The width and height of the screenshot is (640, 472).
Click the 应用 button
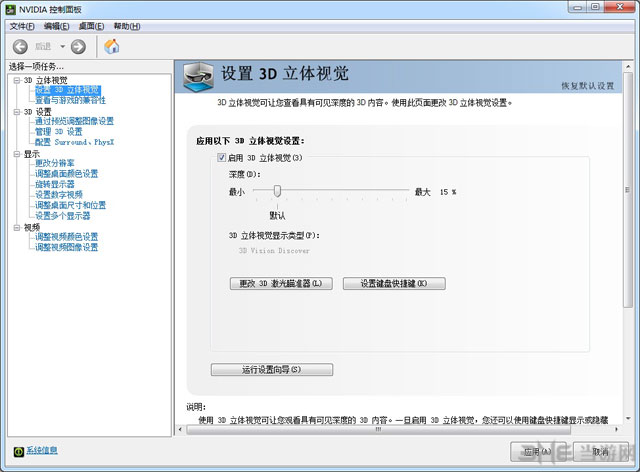click(538, 452)
